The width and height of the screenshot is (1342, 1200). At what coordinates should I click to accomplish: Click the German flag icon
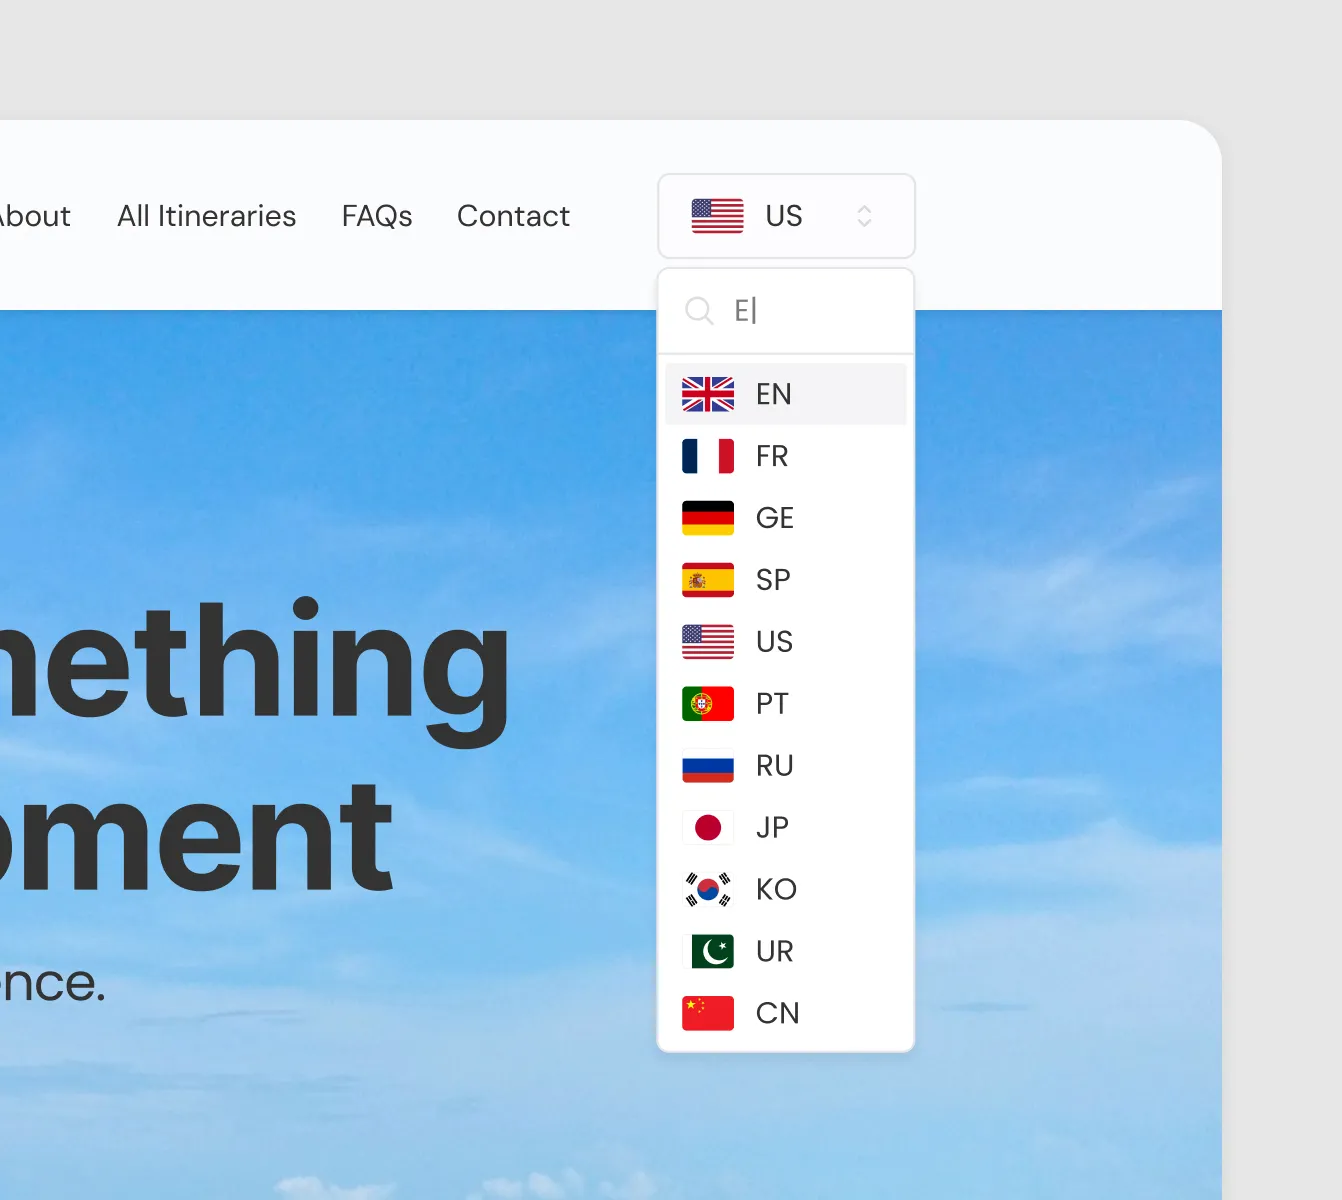tap(708, 518)
